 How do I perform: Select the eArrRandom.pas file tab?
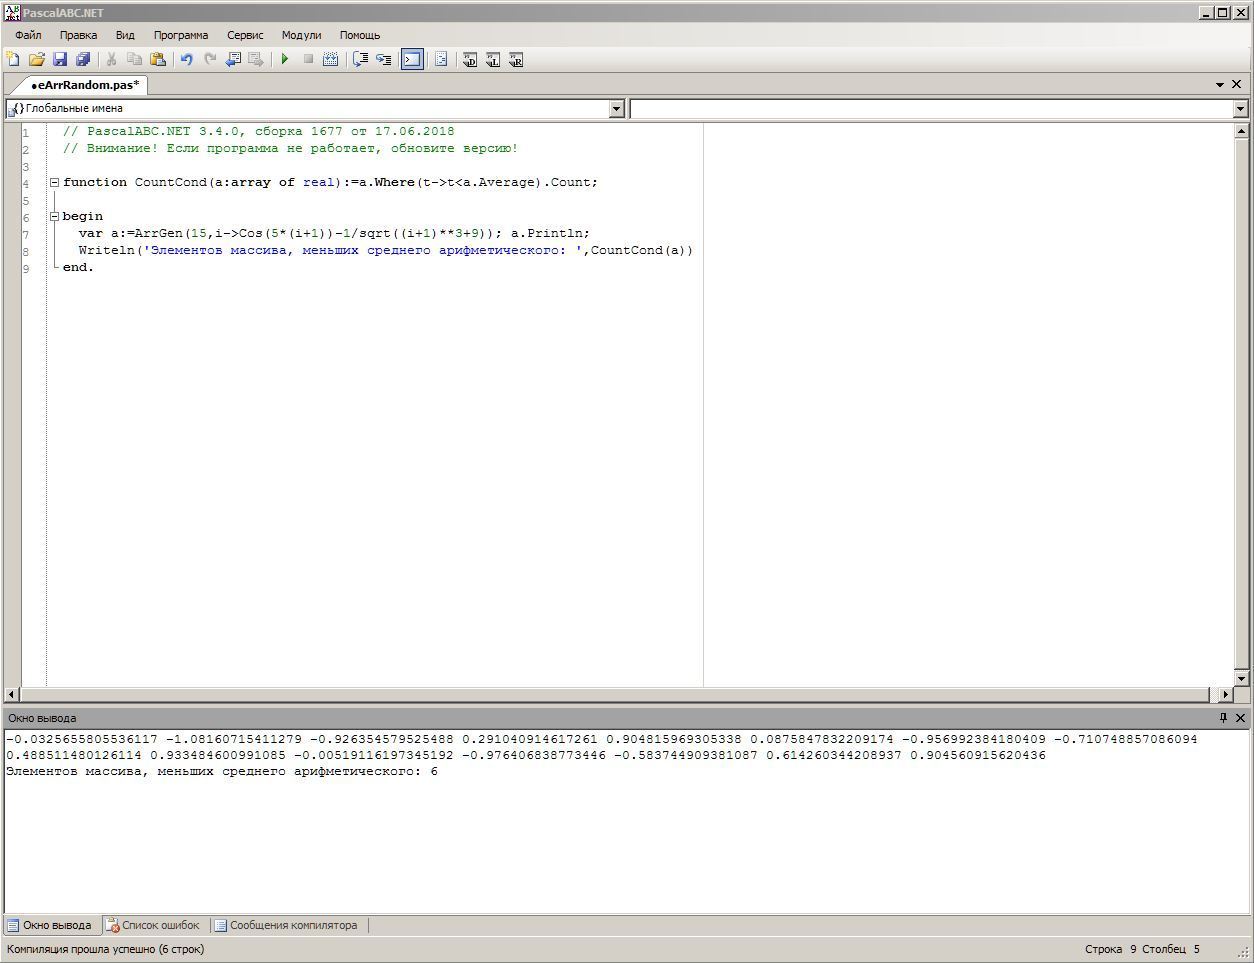84,85
